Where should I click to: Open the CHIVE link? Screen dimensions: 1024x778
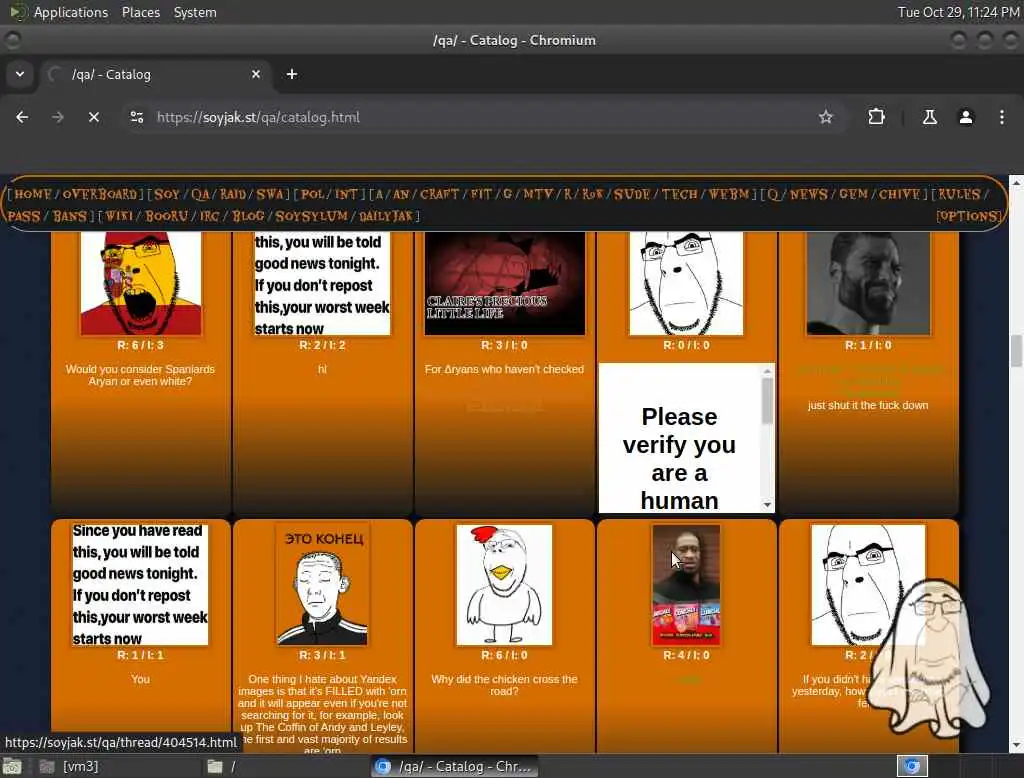click(x=899, y=194)
